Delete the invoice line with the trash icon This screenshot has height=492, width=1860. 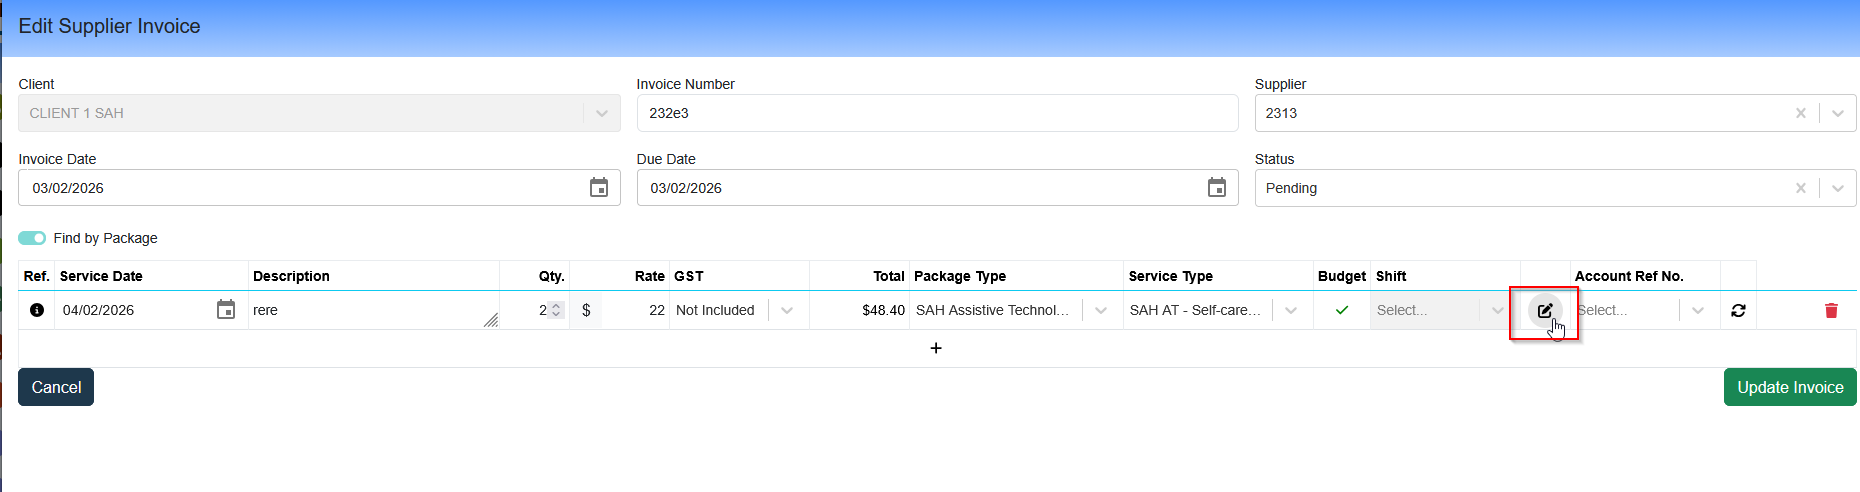click(1831, 311)
